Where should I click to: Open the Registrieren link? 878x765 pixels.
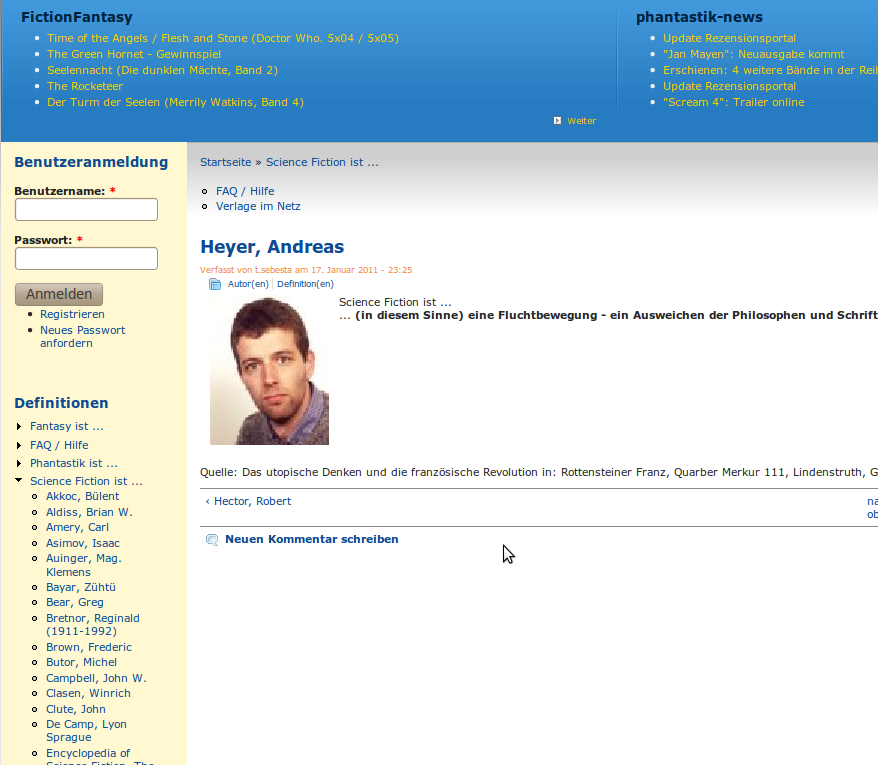pyautogui.click(x=72, y=314)
